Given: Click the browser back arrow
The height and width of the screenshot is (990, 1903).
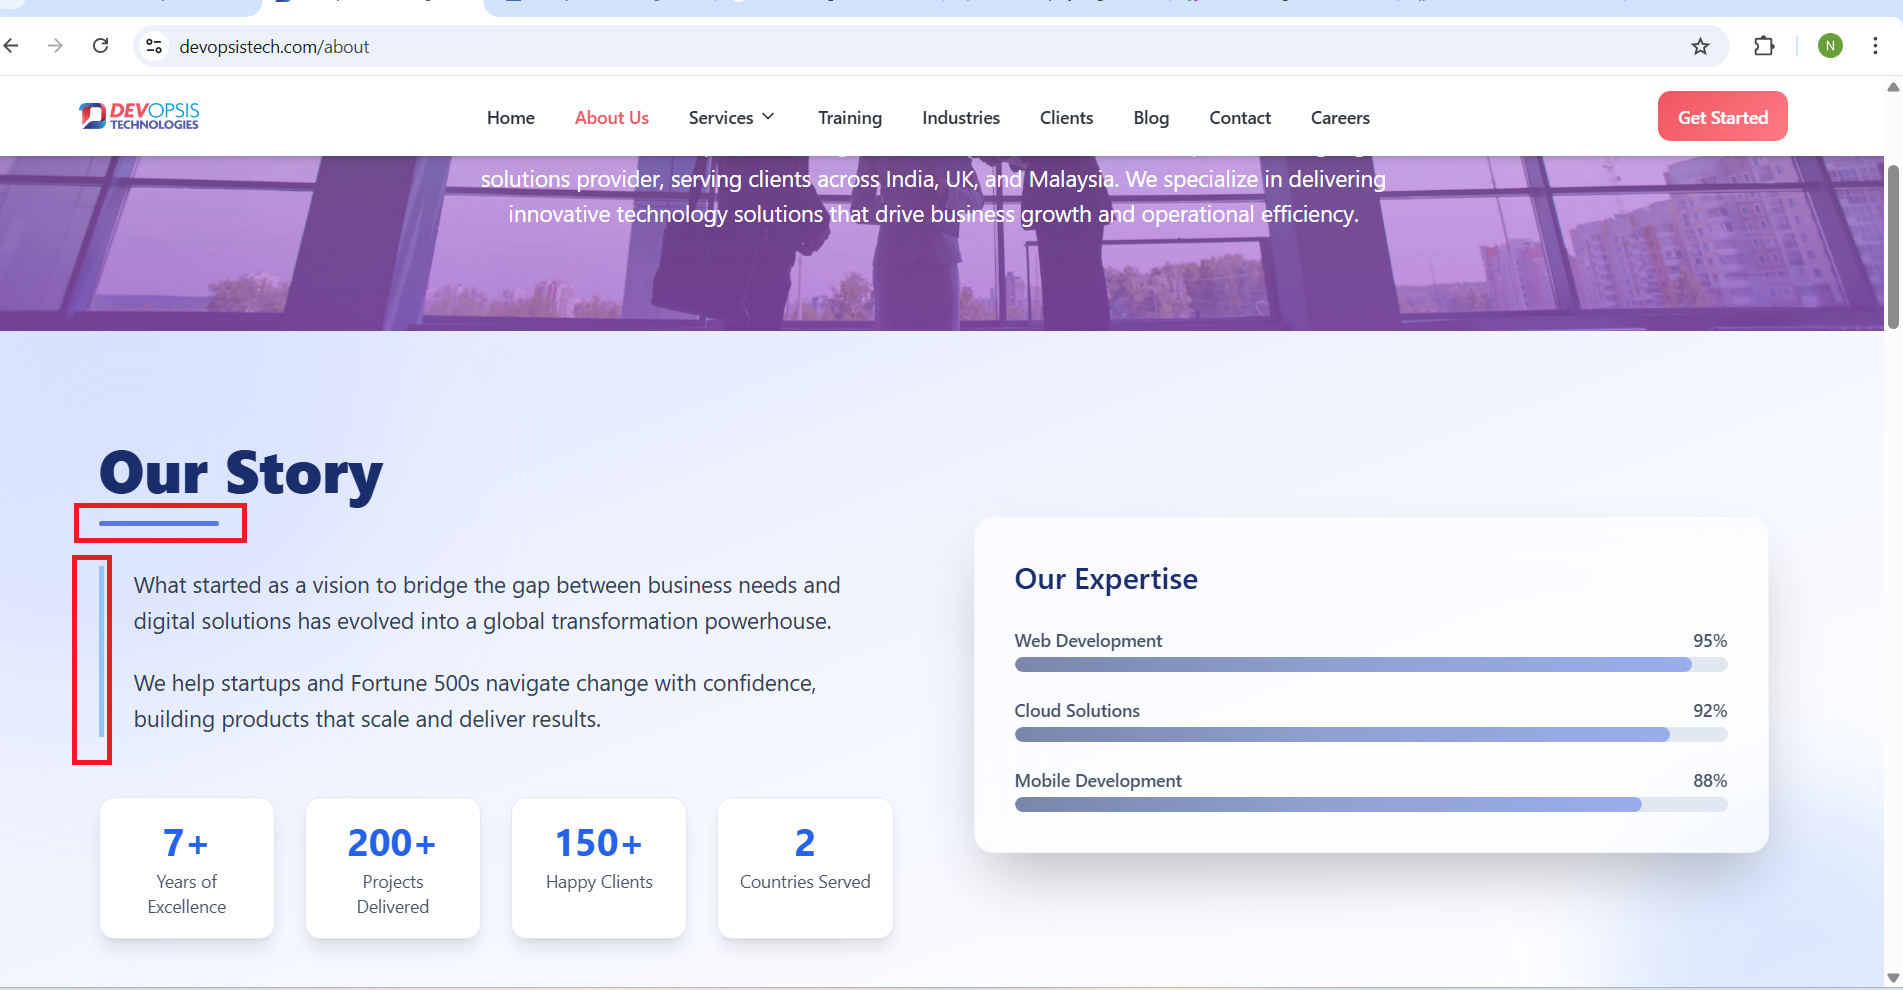Looking at the screenshot, I should [x=12, y=46].
